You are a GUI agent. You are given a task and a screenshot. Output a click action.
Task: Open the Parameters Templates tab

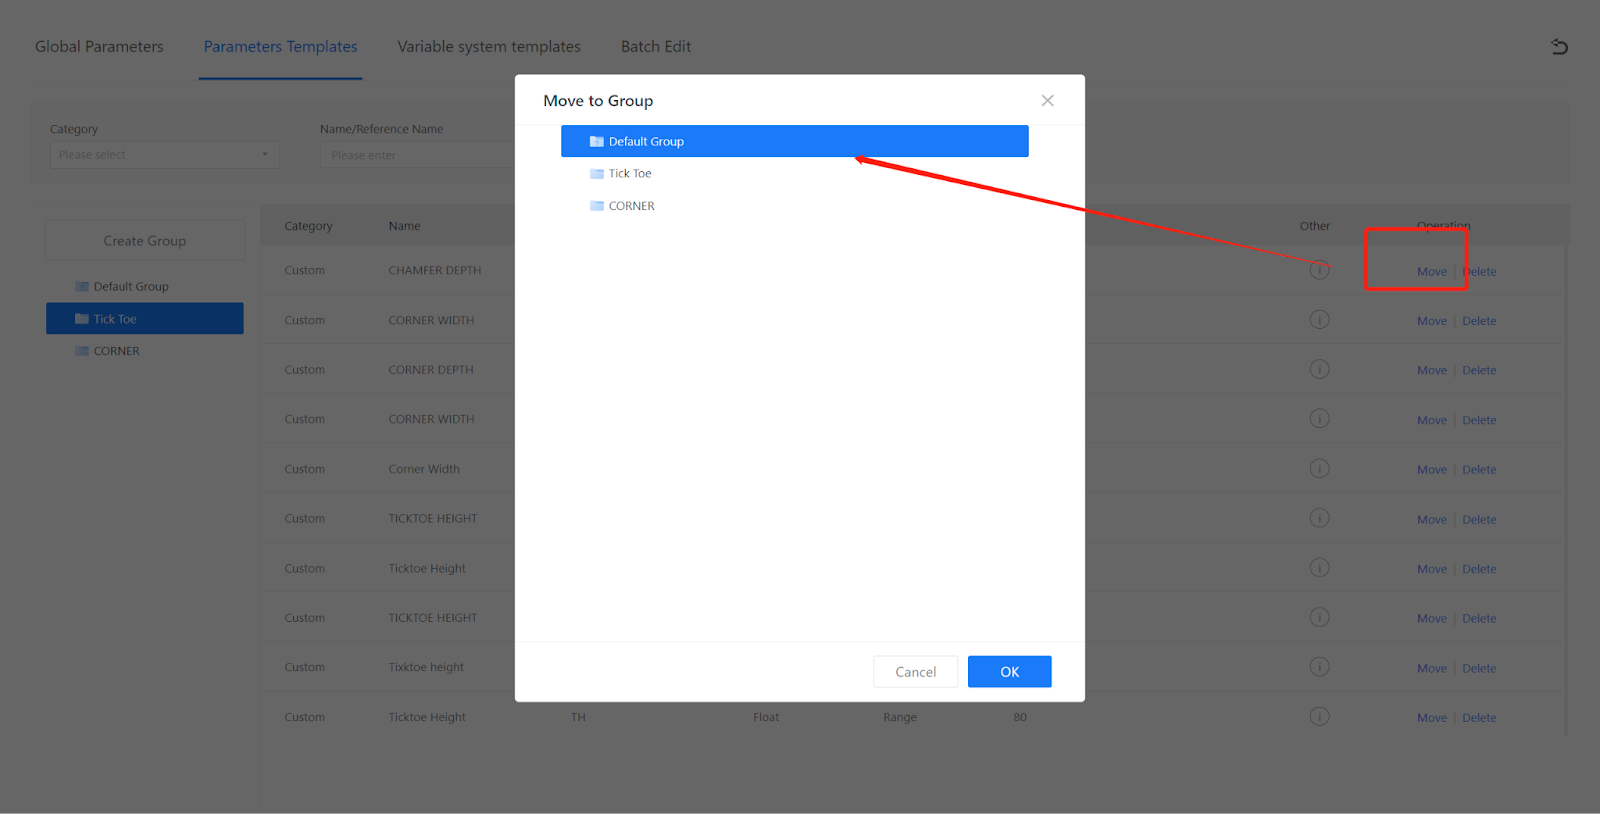point(280,47)
